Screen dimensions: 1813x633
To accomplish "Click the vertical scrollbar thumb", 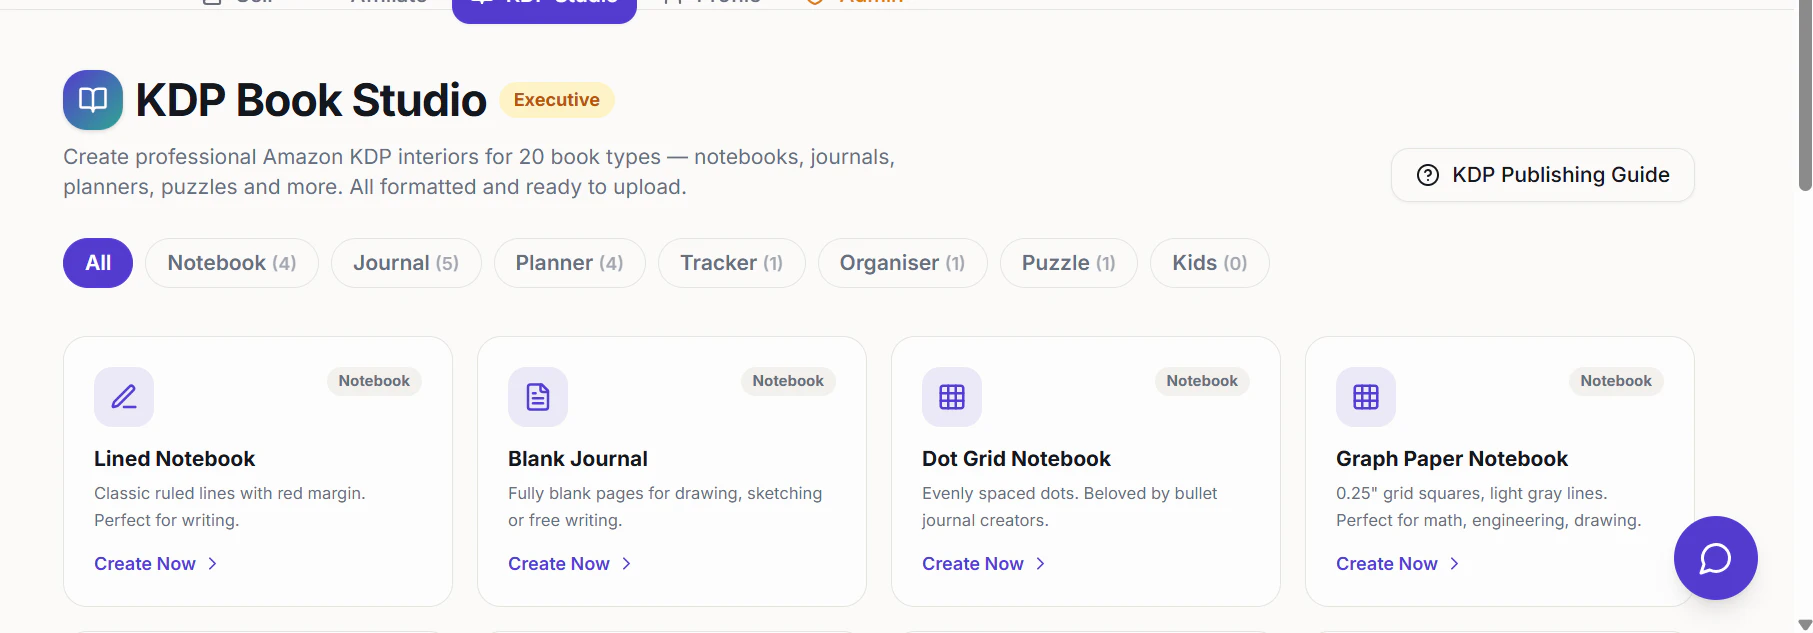I will (x=1805, y=95).
